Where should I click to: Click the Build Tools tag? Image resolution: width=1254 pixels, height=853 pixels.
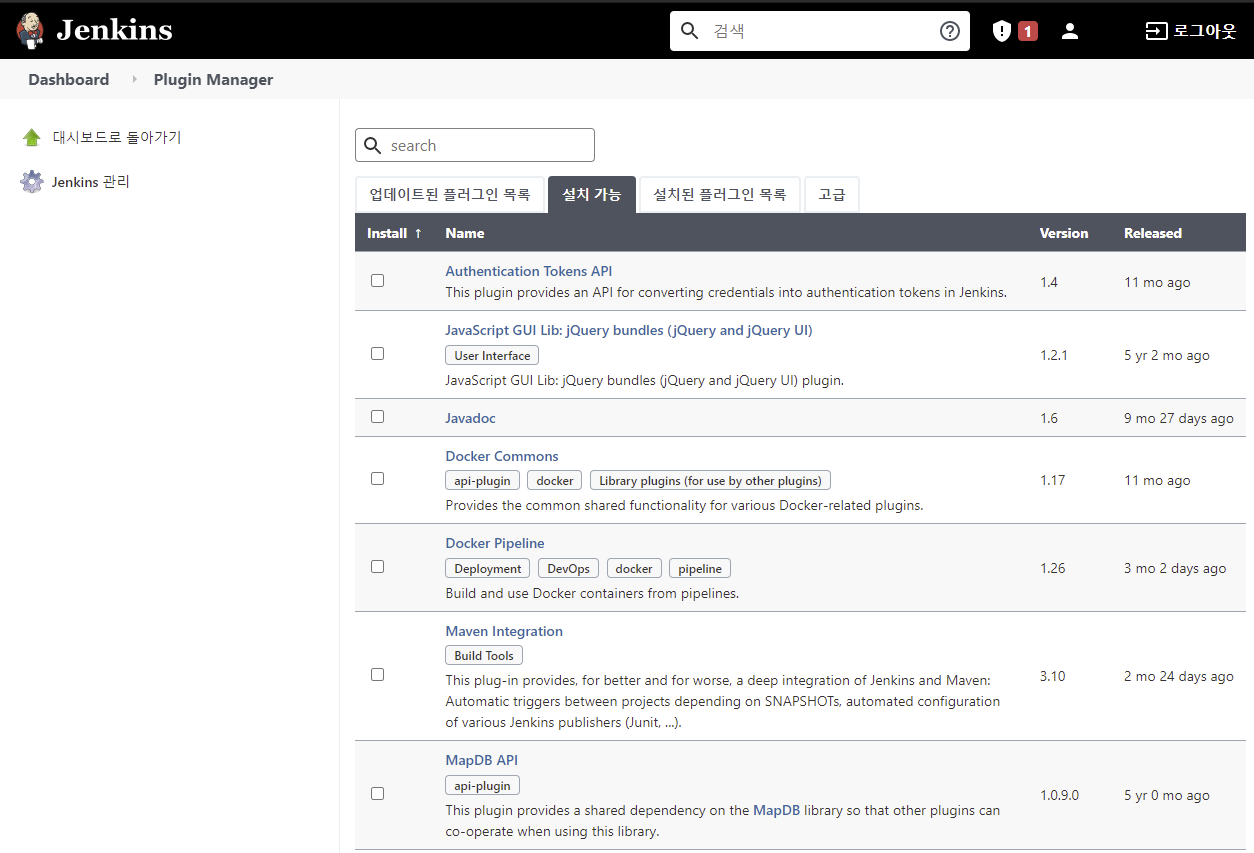click(484, 656)
